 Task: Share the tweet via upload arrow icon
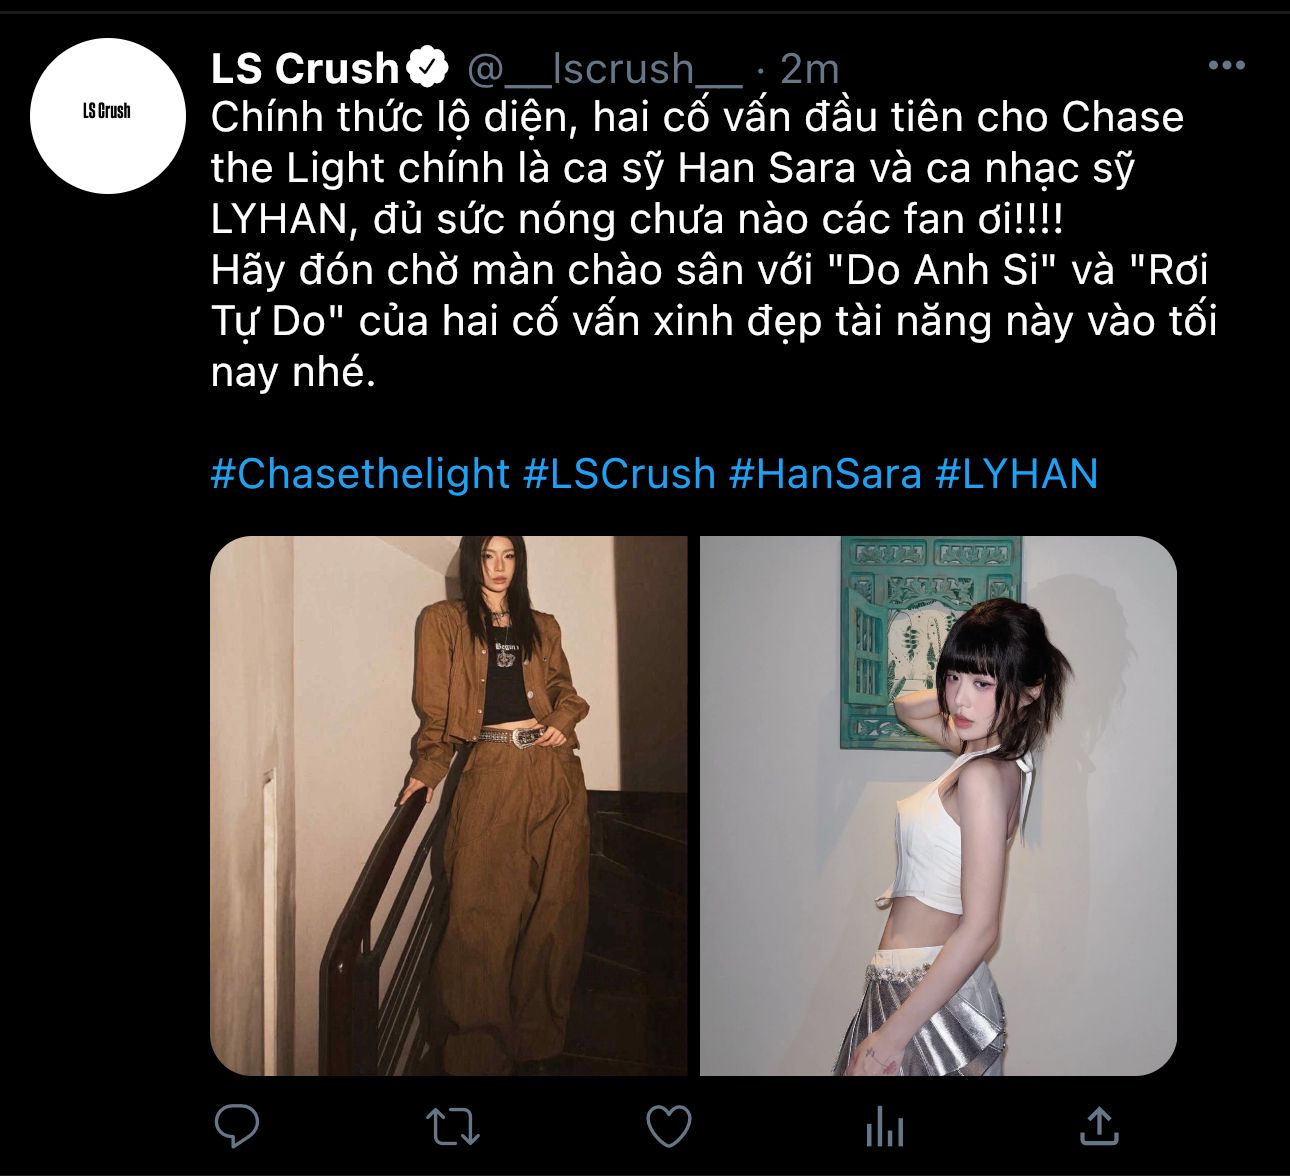coord(1100,1125)
